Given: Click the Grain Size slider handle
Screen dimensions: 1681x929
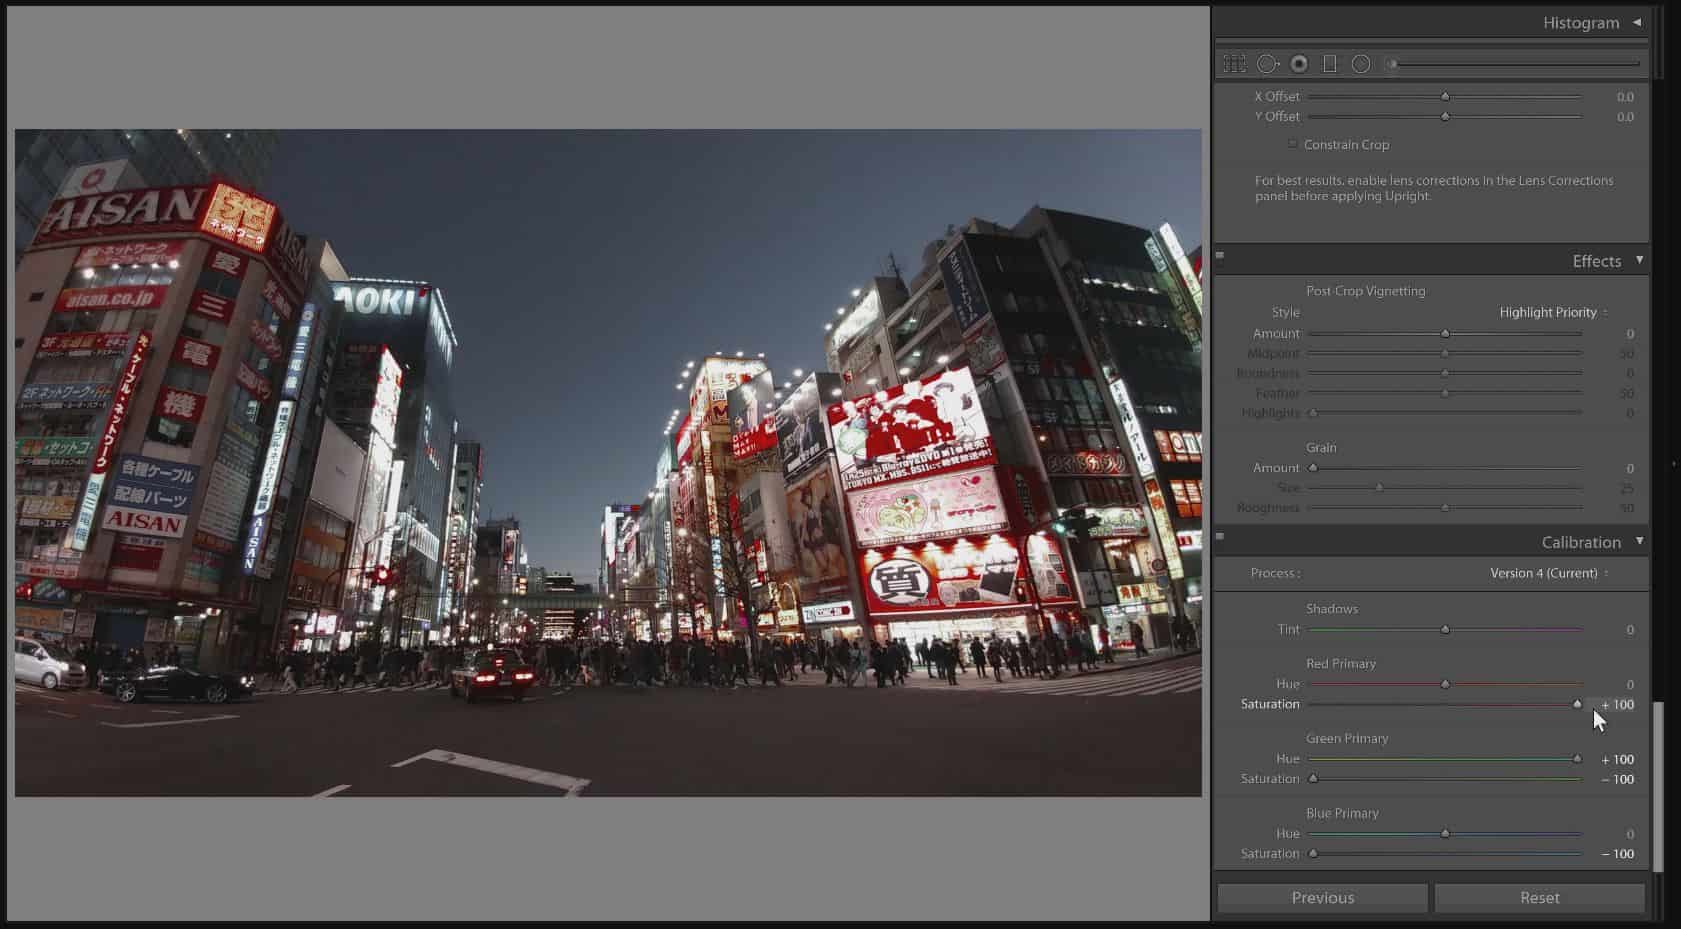Looking at the screenshot, I should (x=1379, y=488).
